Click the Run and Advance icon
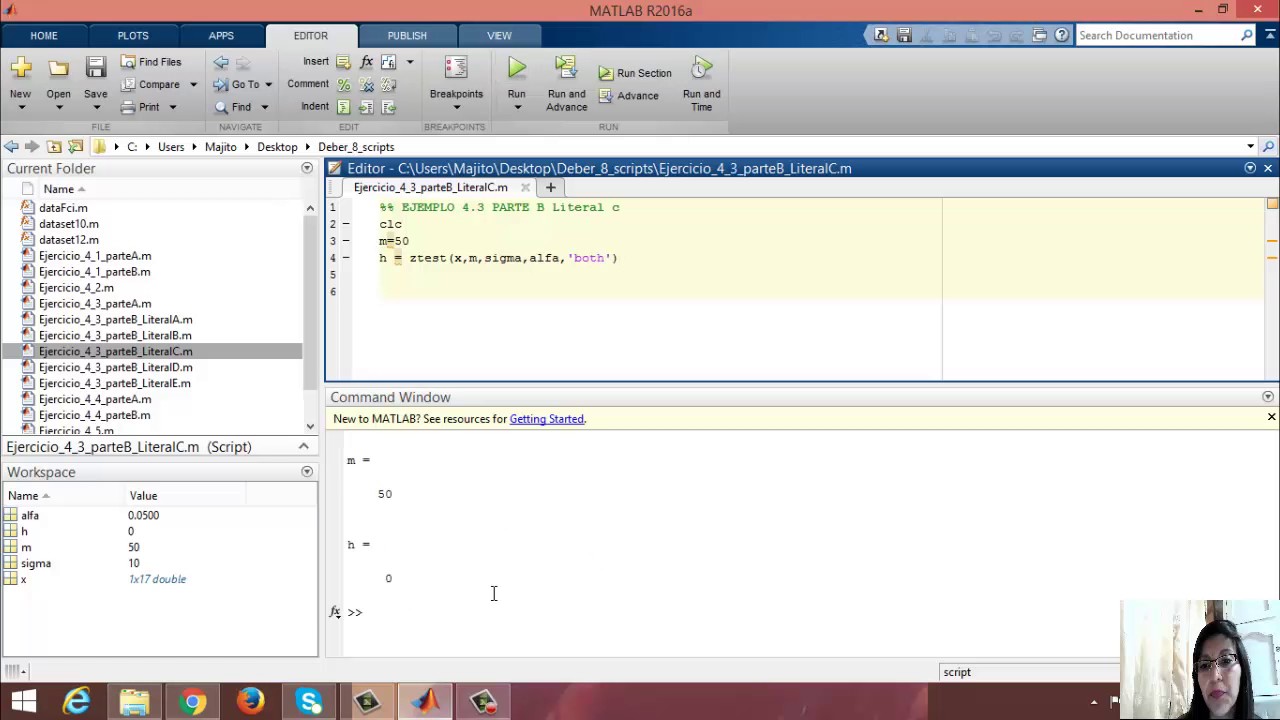 click(566, 68)
